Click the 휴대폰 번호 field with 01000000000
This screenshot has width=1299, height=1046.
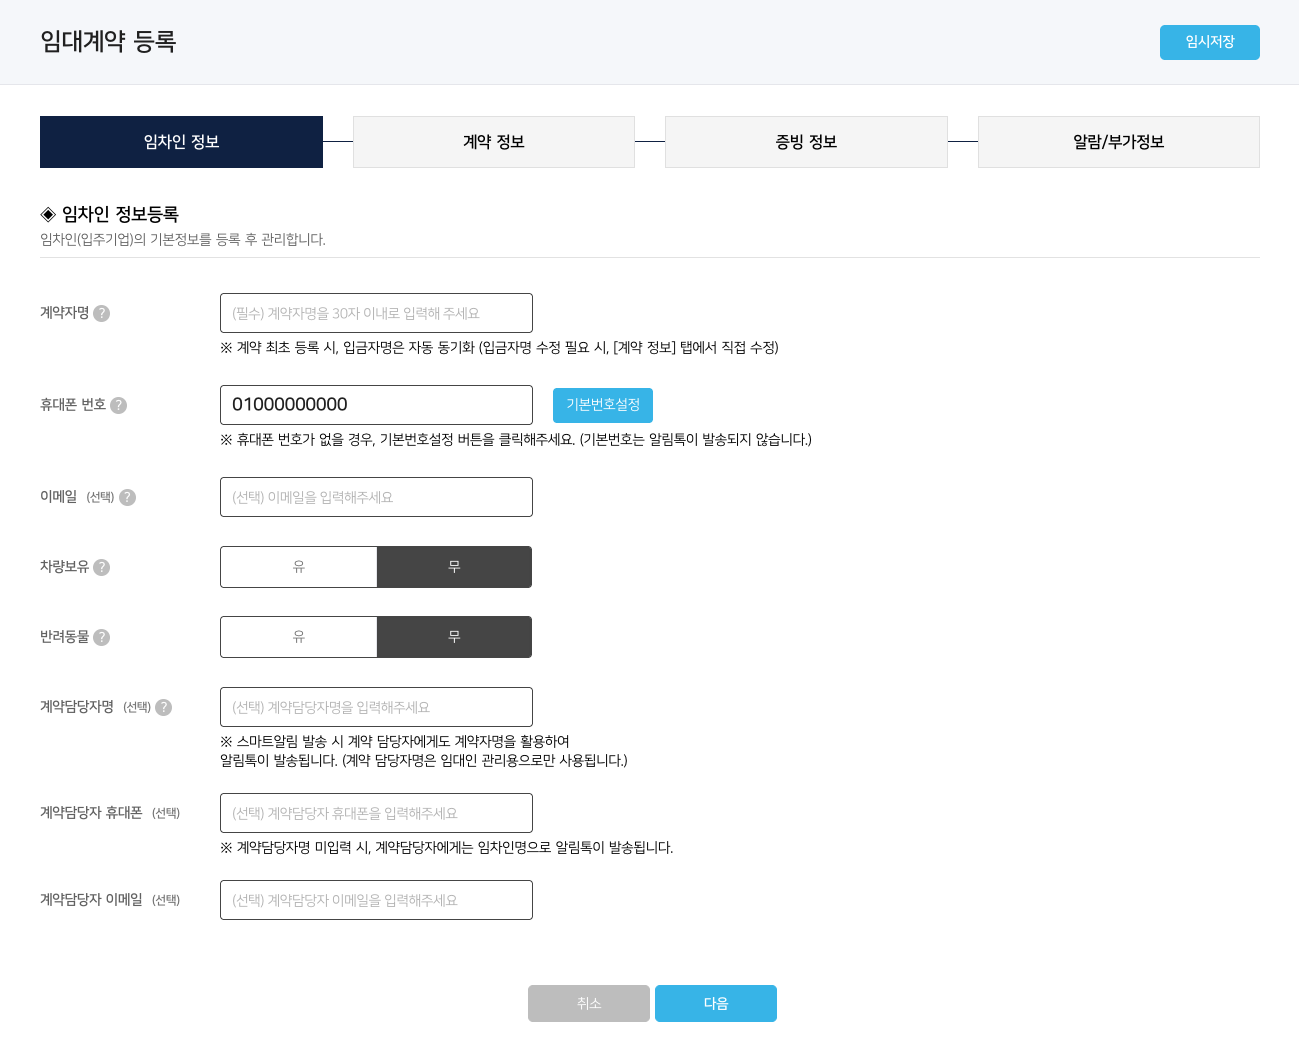[x=376, y=405]
